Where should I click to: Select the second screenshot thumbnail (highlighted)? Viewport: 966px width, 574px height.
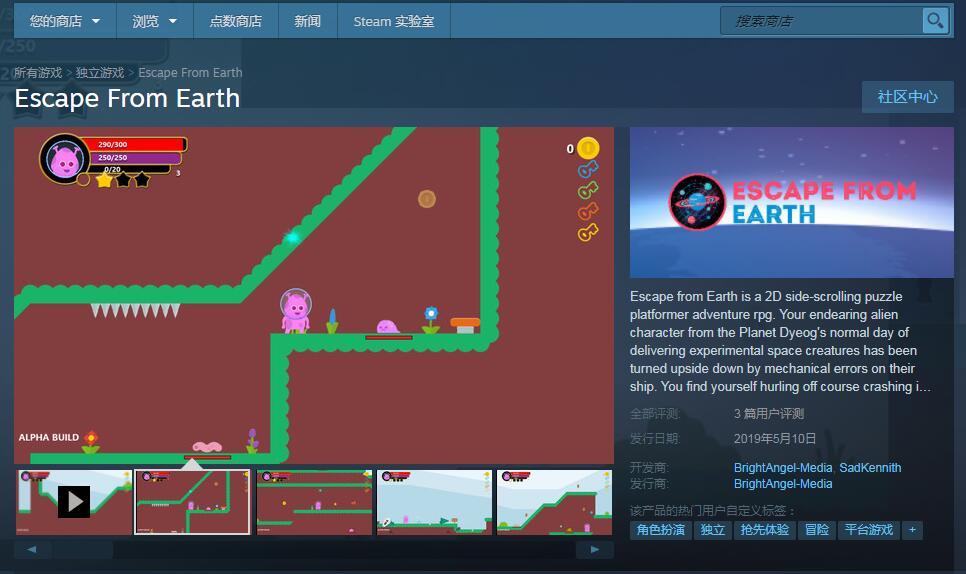point(192,502)
